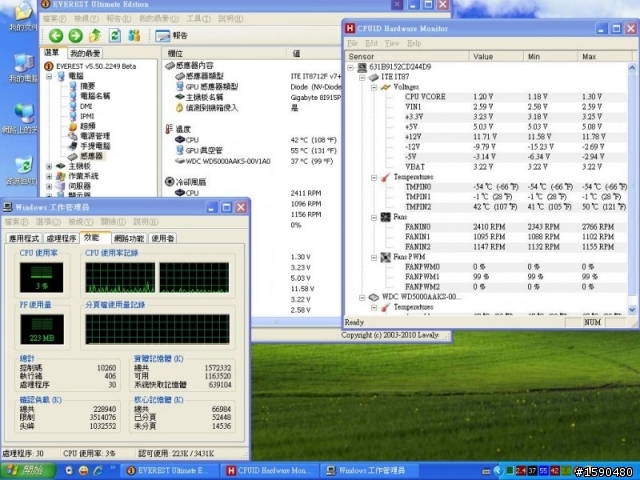Click the green Back arrow in EVEREST toolbar
The image size is (640, 480).
56,36
